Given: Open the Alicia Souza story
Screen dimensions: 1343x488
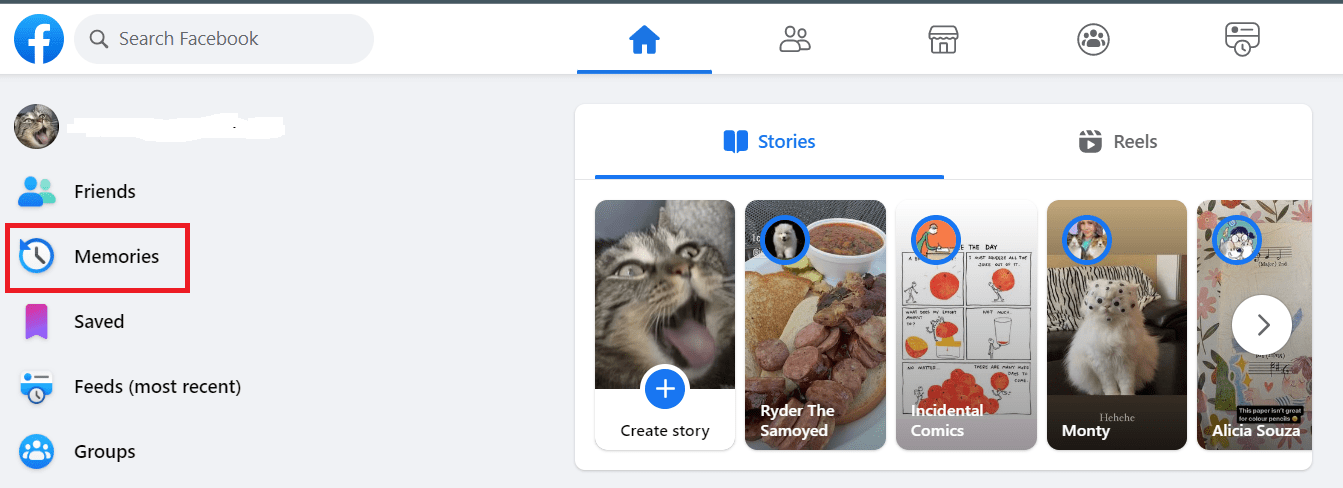Looking at the screenshot, I should pos(1254,325).
